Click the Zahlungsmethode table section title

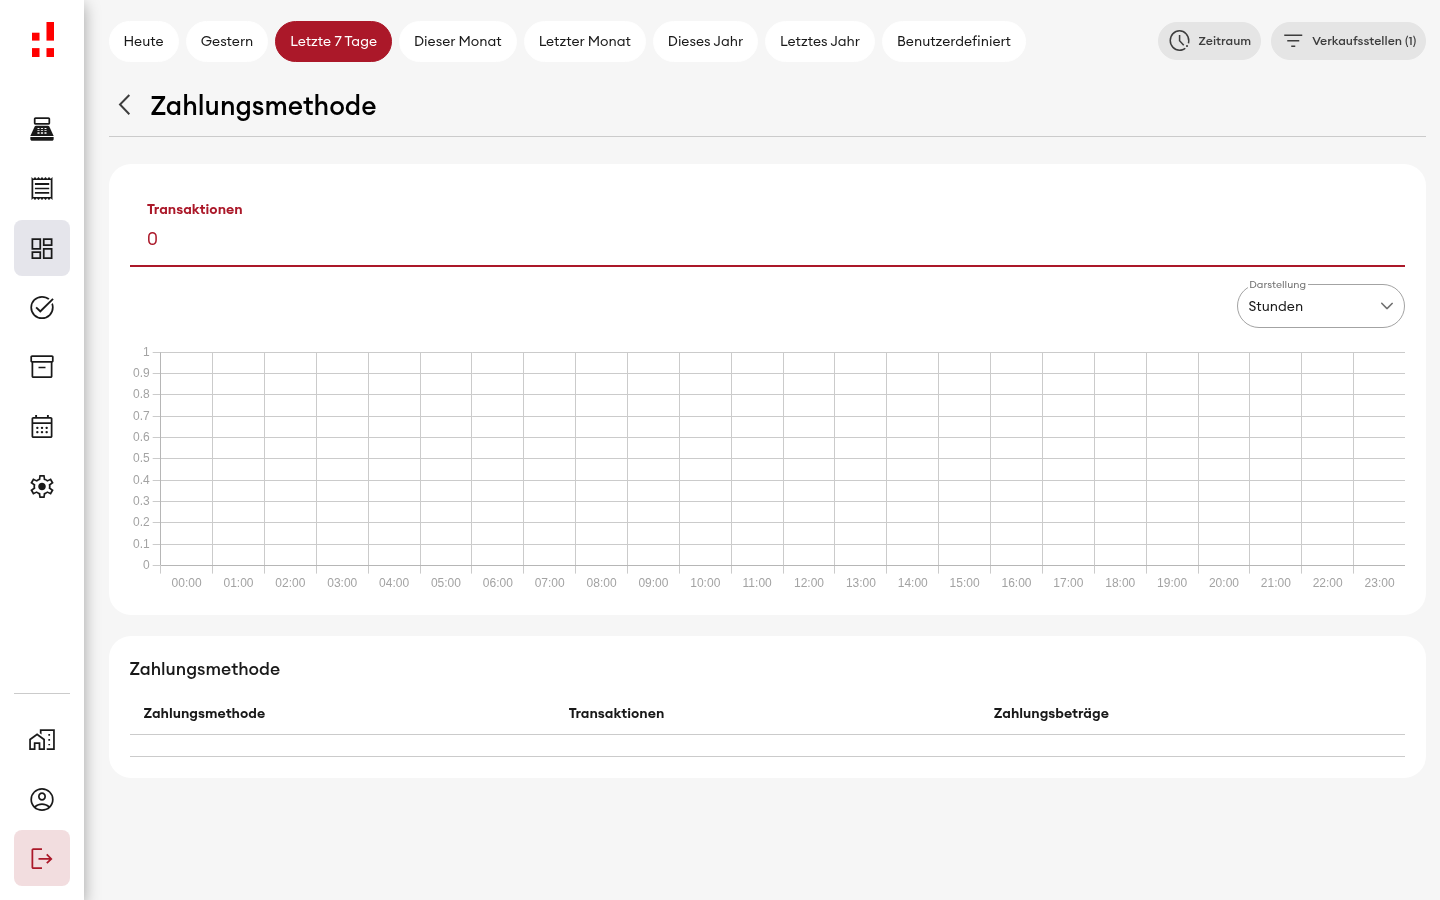coord(205,669)
